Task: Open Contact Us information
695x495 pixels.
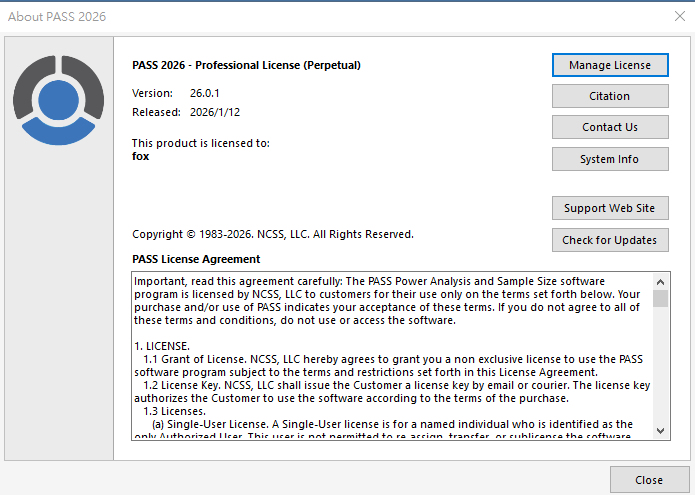Action: click(x=610, y=127)
